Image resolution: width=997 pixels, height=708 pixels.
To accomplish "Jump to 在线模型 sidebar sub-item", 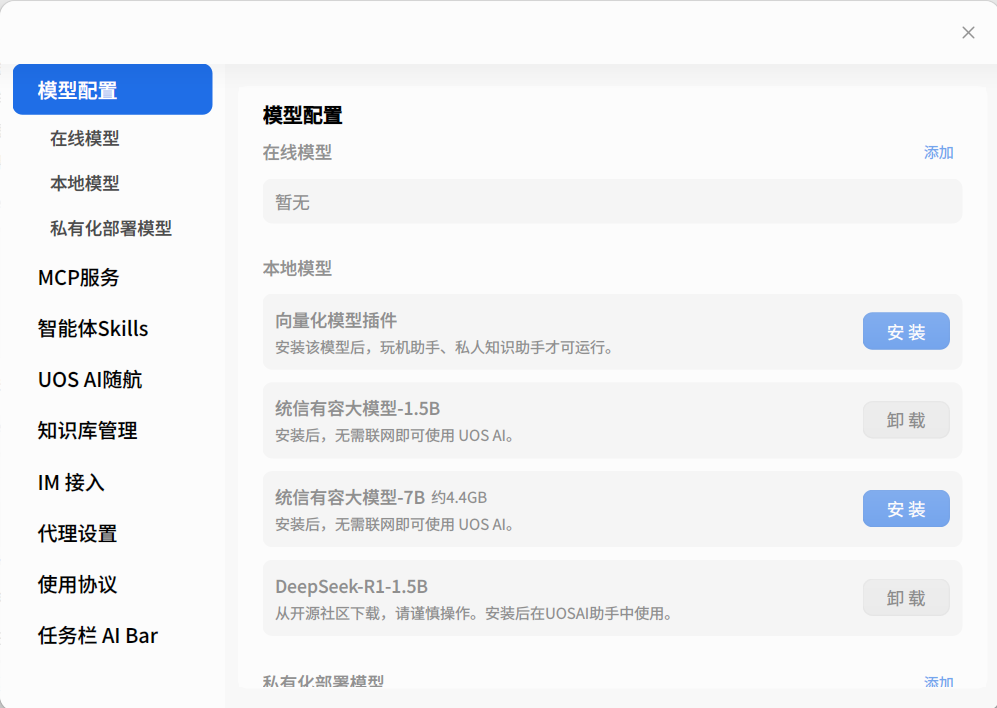I will (85, 138).
